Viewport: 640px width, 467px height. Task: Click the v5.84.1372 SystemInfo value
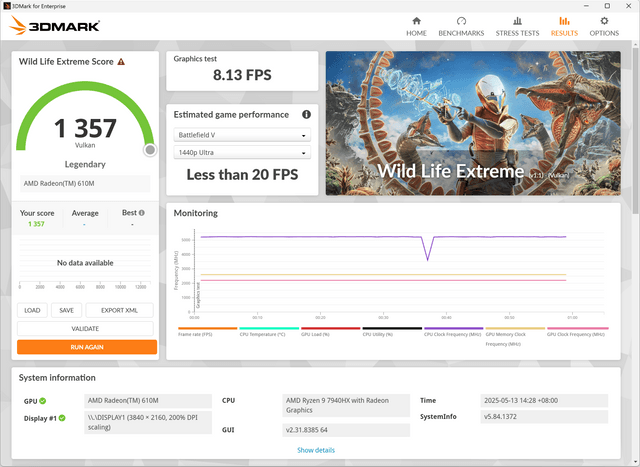[x=544, y=417]
